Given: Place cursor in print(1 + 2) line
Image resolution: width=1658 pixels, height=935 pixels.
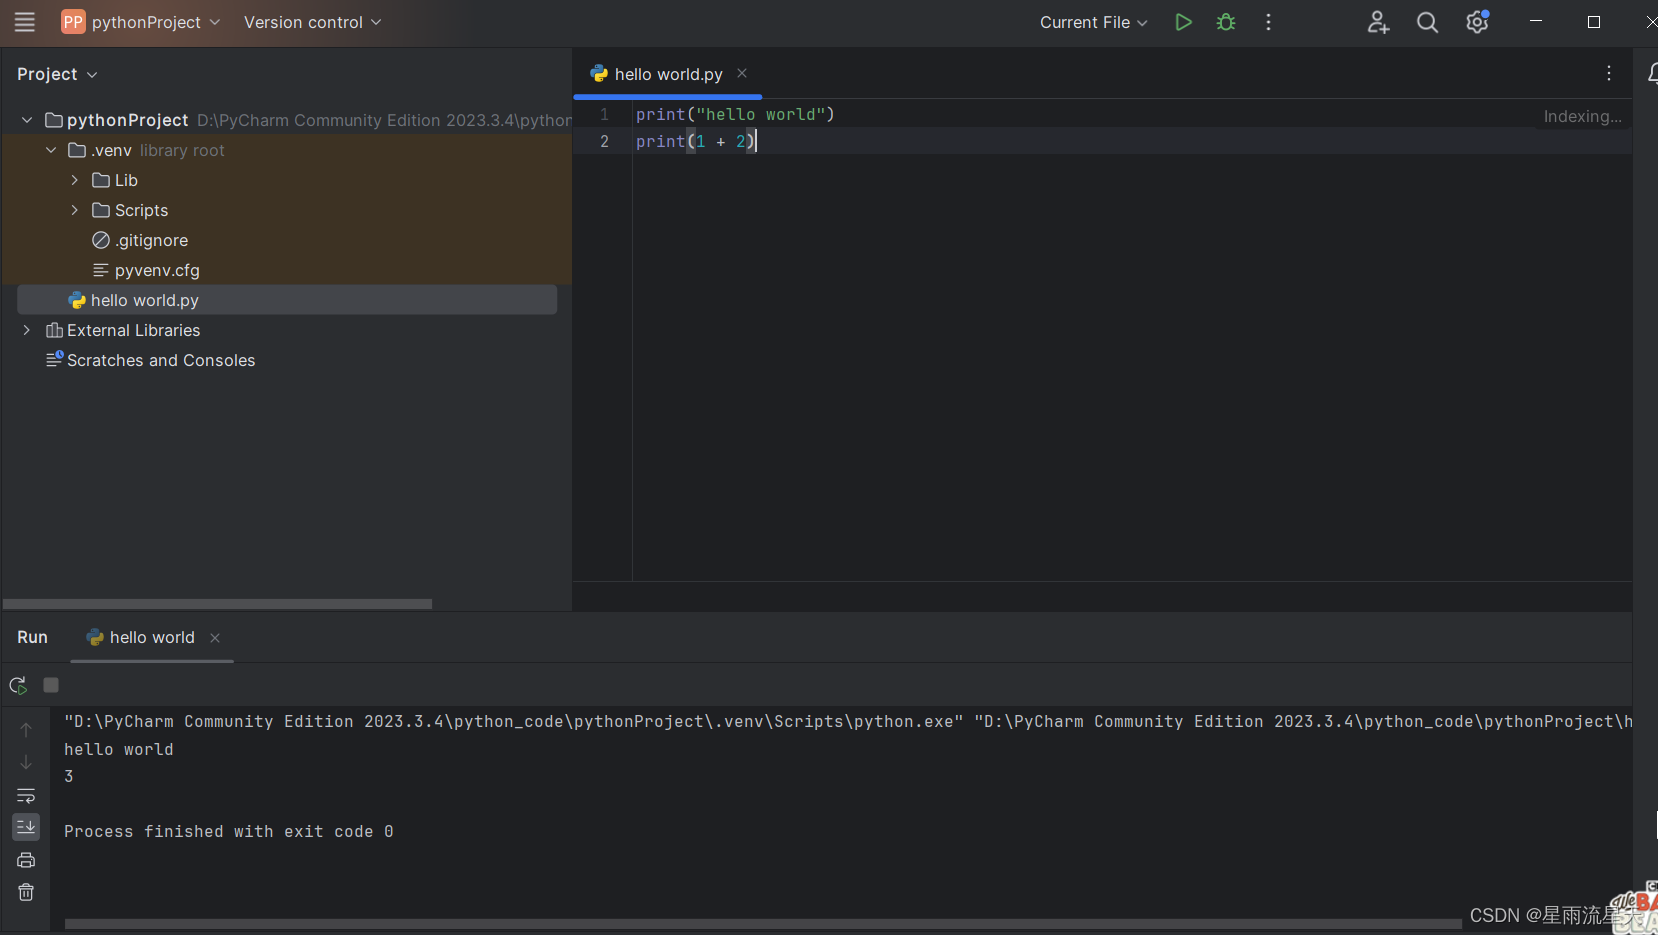Looking at the screenshot, I should coord(696,141).
